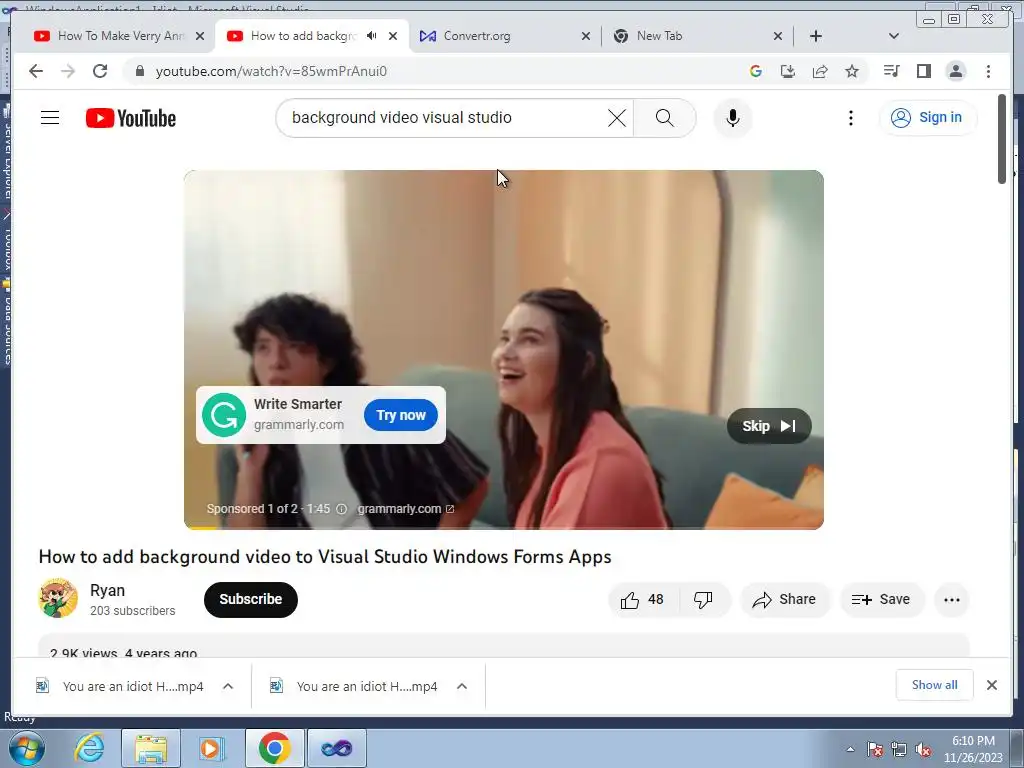
Task: Expand options for first downloaded mp4
Action: pyautogui.click(x=228, y=686)
